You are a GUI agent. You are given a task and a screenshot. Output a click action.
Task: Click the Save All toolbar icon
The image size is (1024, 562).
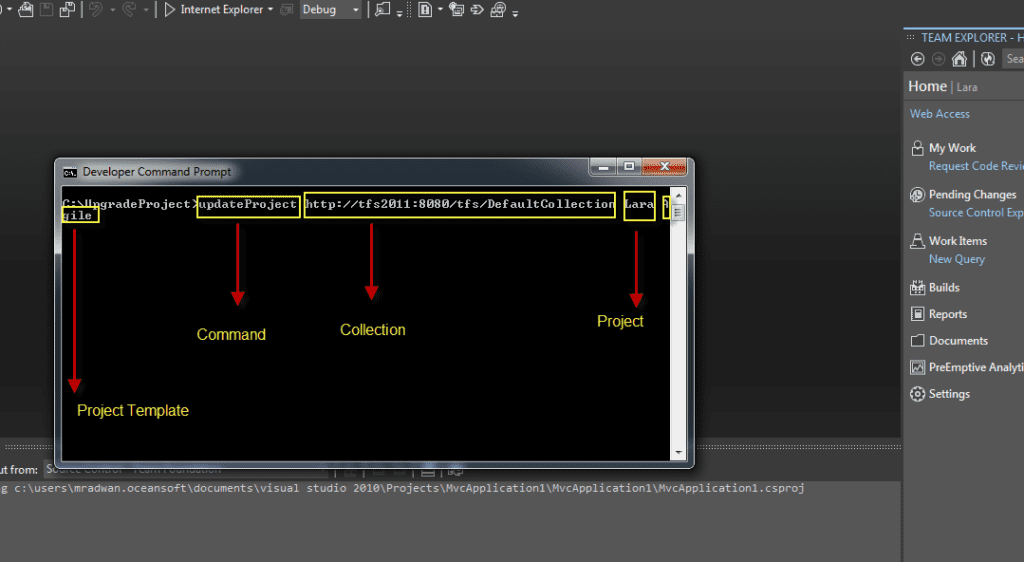67,10
